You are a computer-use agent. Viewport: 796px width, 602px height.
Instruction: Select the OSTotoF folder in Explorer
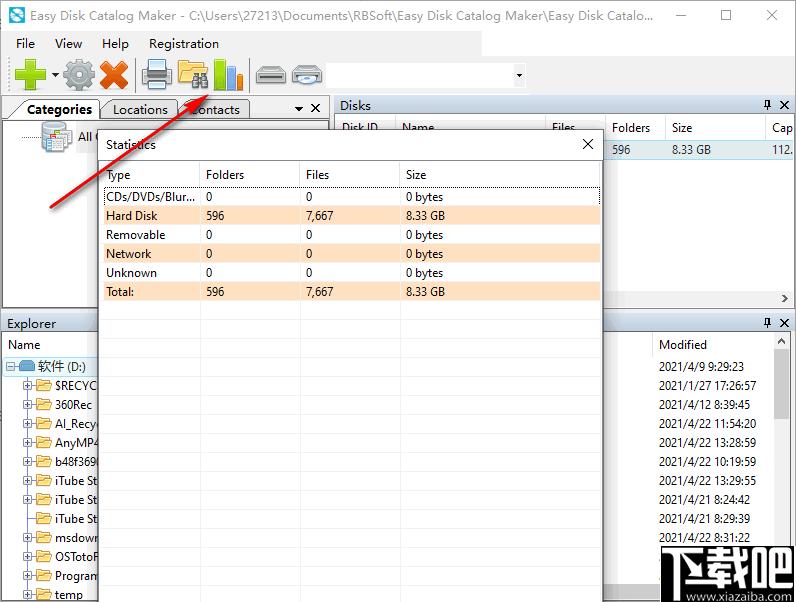(76, 556)
